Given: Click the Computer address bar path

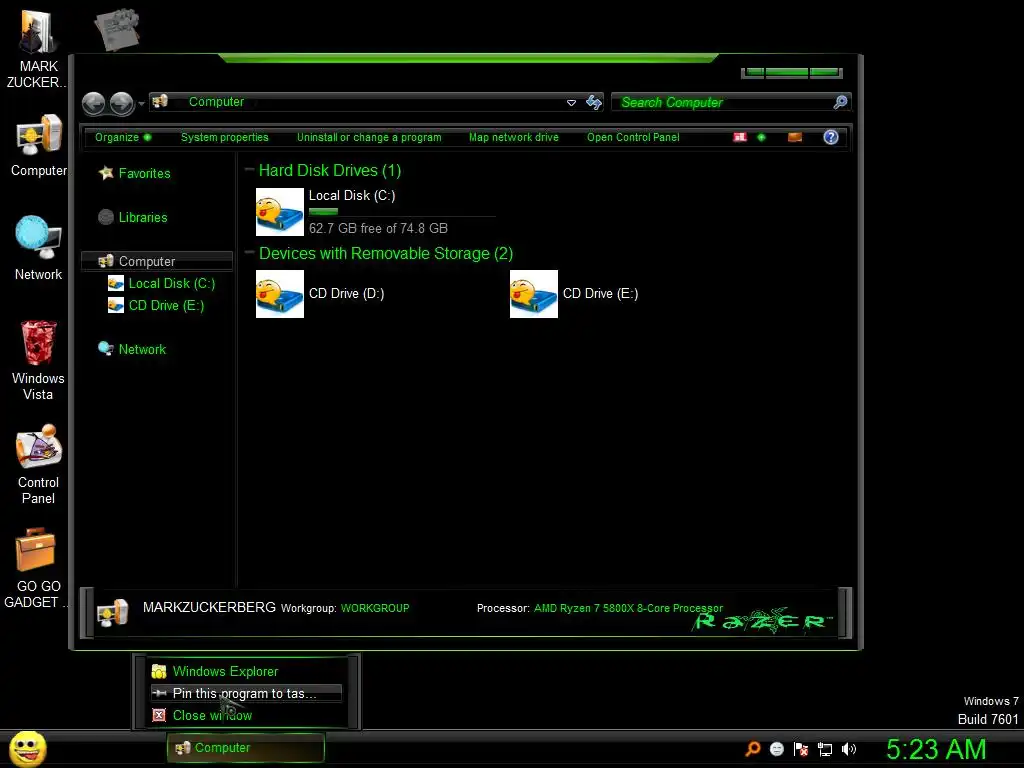Looking at the screenshot, I should [216, 102].
